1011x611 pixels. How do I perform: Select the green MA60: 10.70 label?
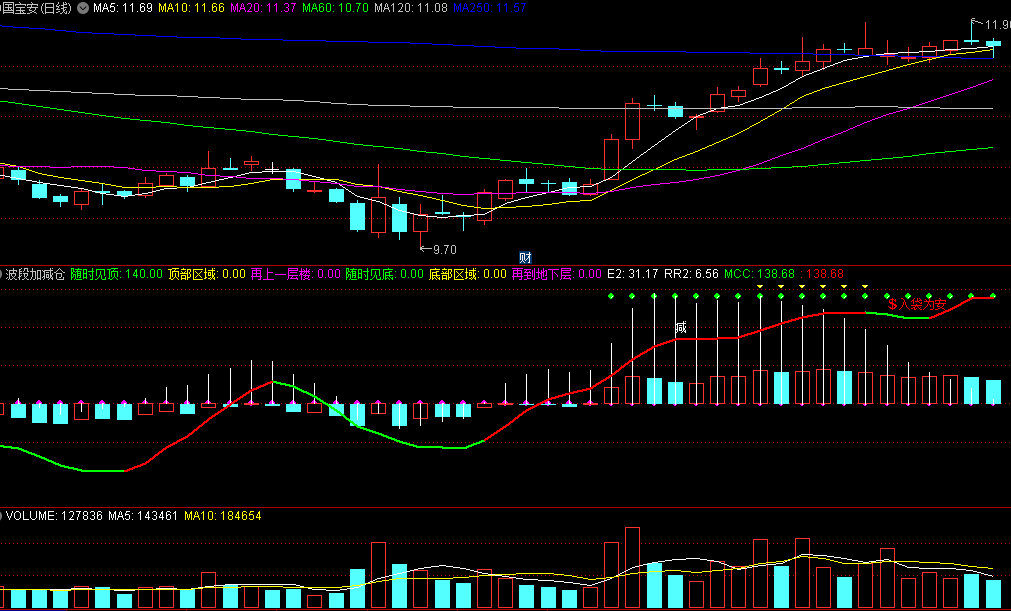click(x=335, y=8)
